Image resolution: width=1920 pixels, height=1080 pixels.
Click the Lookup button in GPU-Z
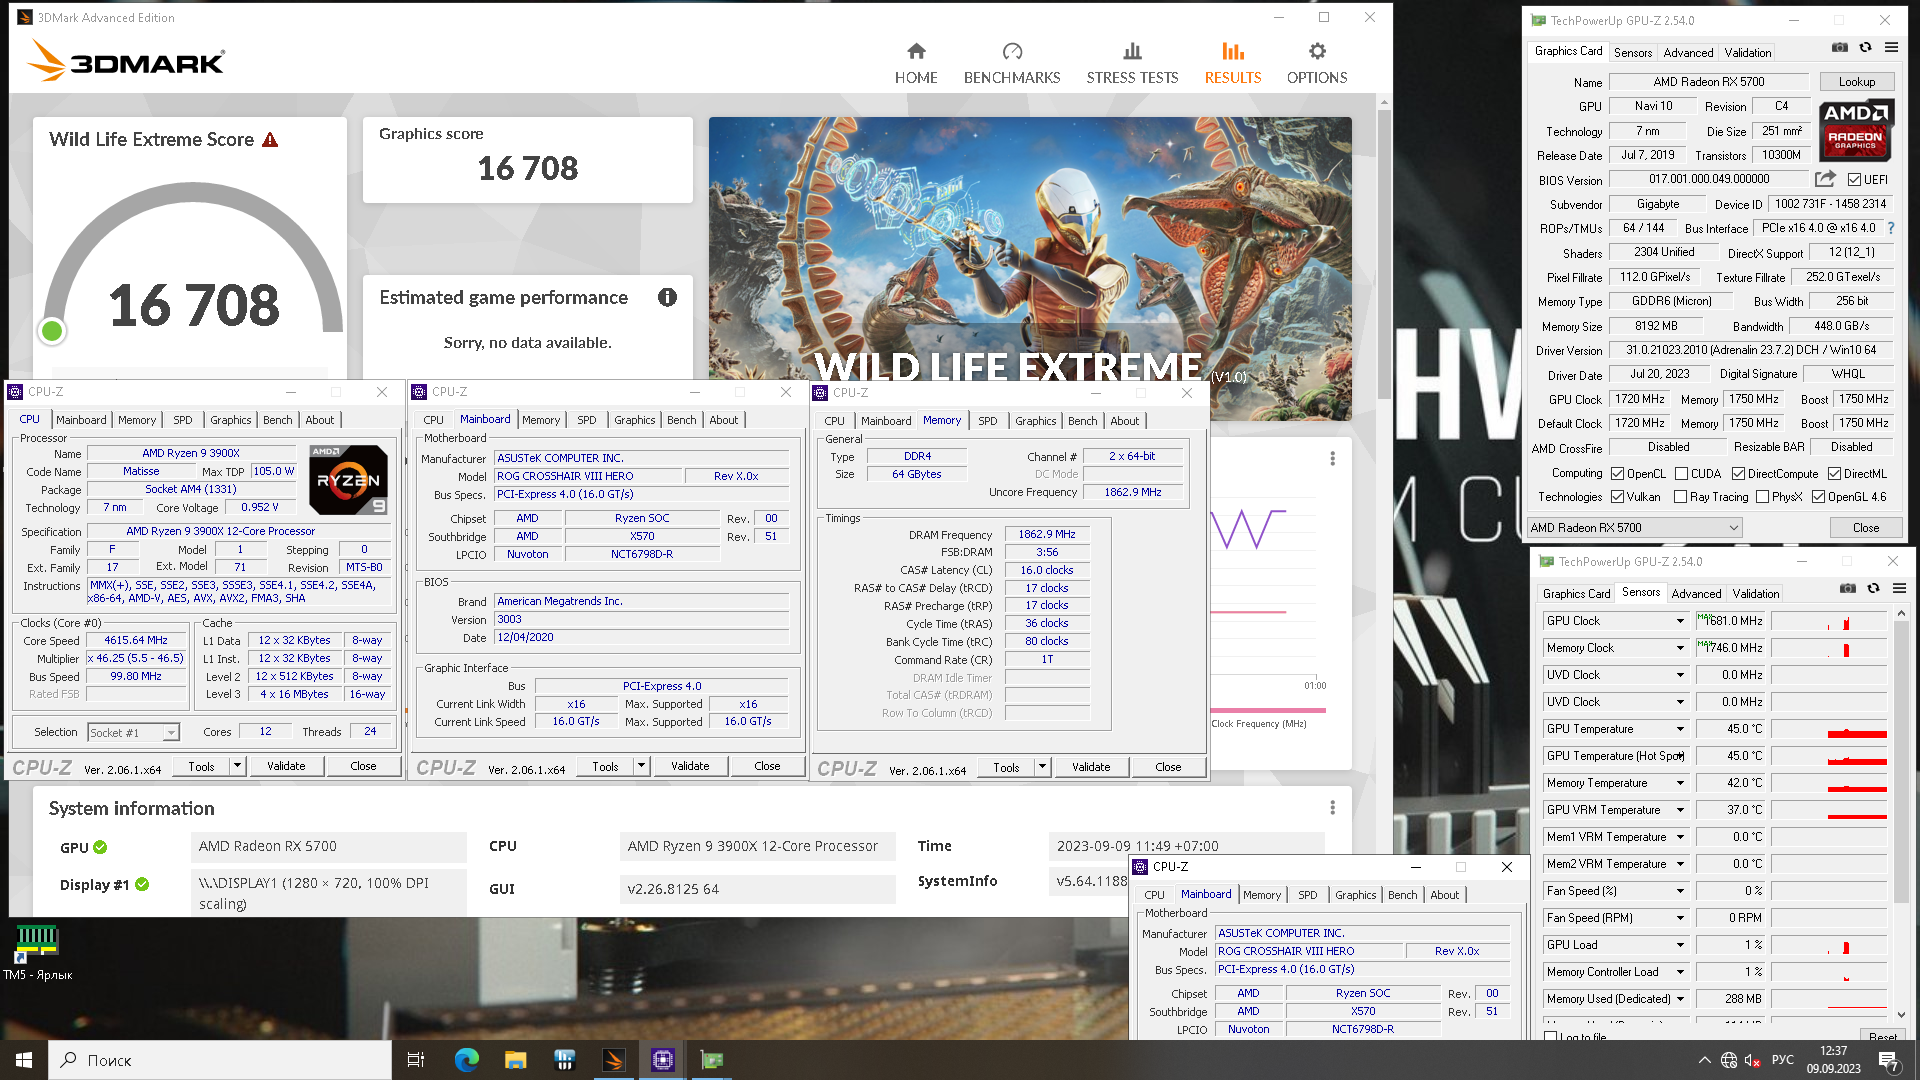click(x=1856, y=82)
